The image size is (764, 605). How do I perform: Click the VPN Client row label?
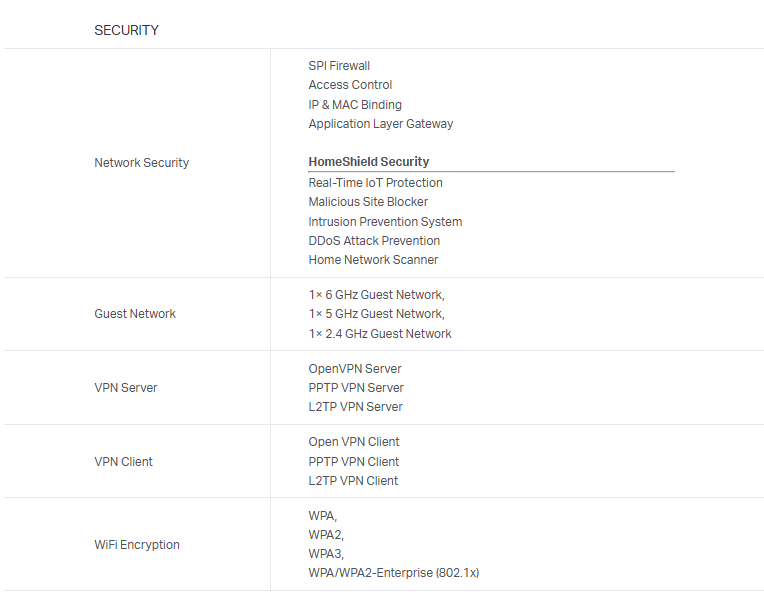click(123, 462)
